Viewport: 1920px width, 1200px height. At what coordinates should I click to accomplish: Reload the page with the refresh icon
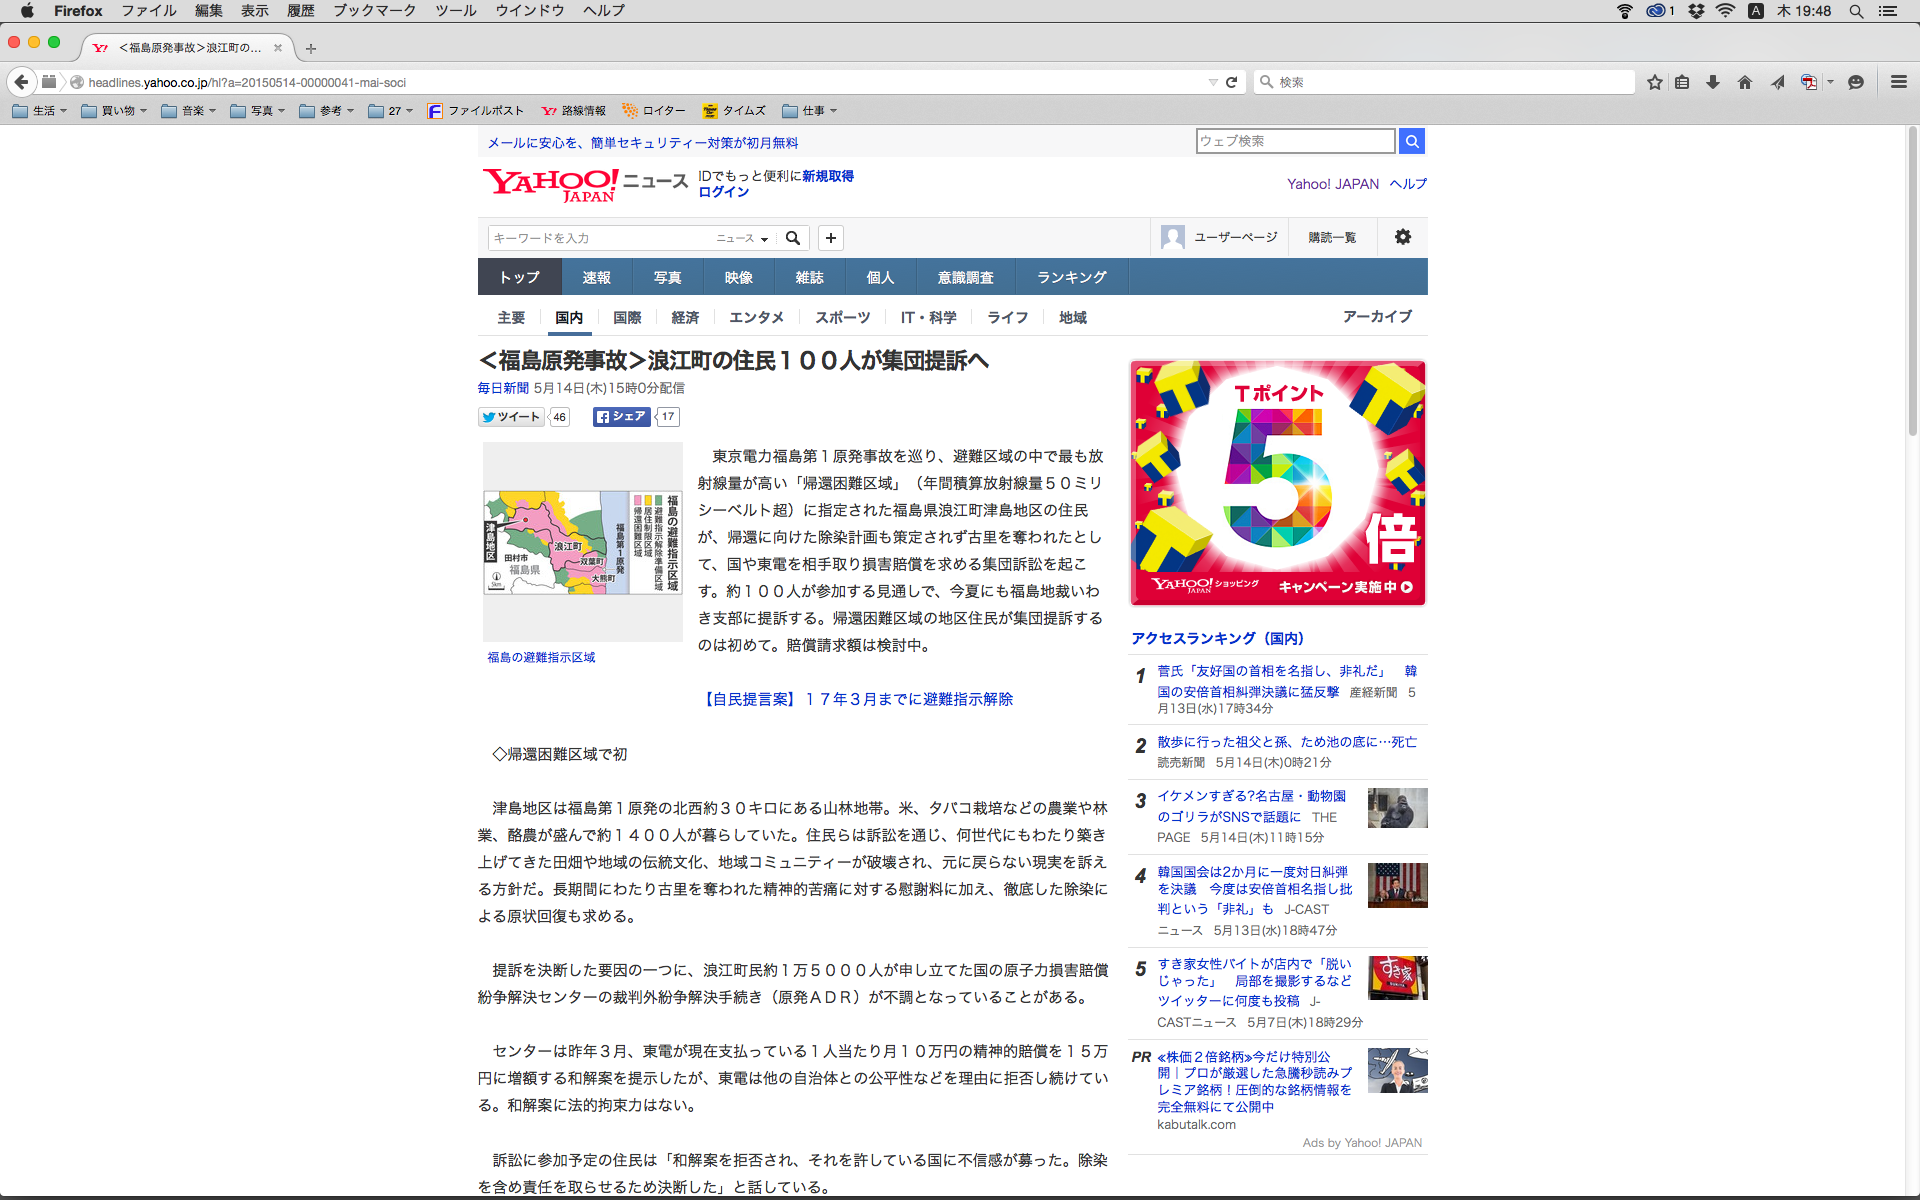[1232, 82]
